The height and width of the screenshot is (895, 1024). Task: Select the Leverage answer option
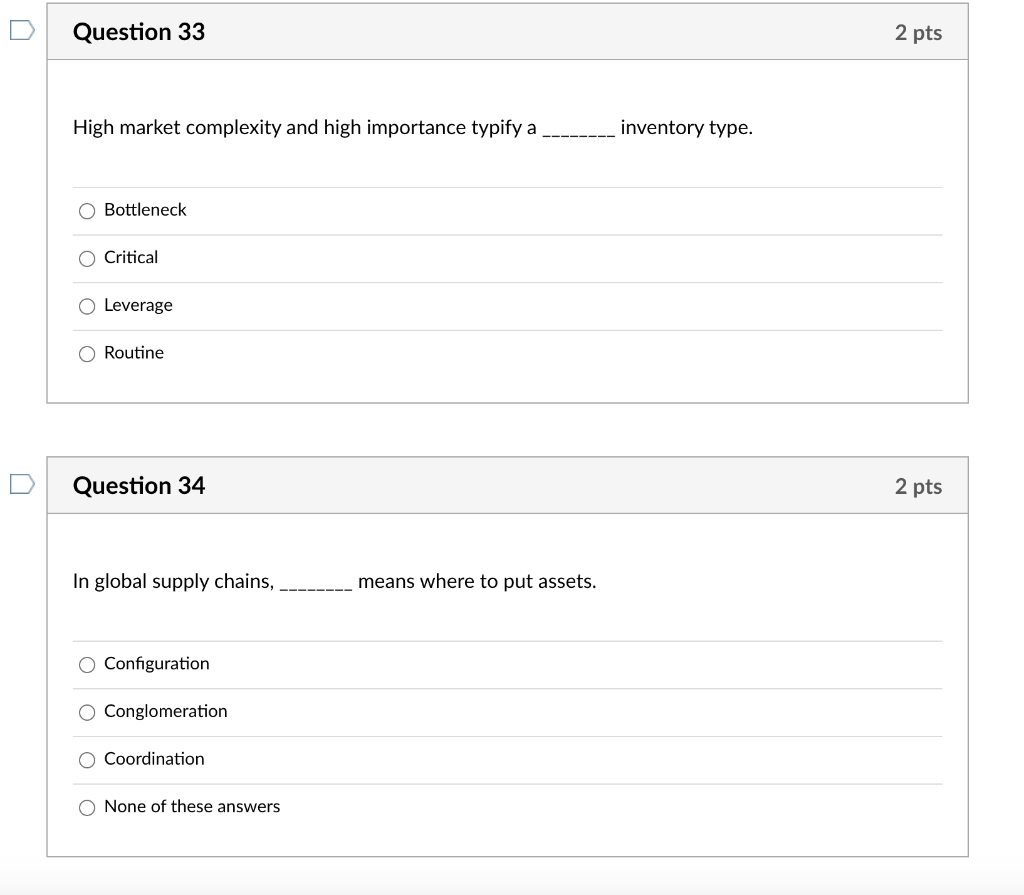click(x=87, y=306)
